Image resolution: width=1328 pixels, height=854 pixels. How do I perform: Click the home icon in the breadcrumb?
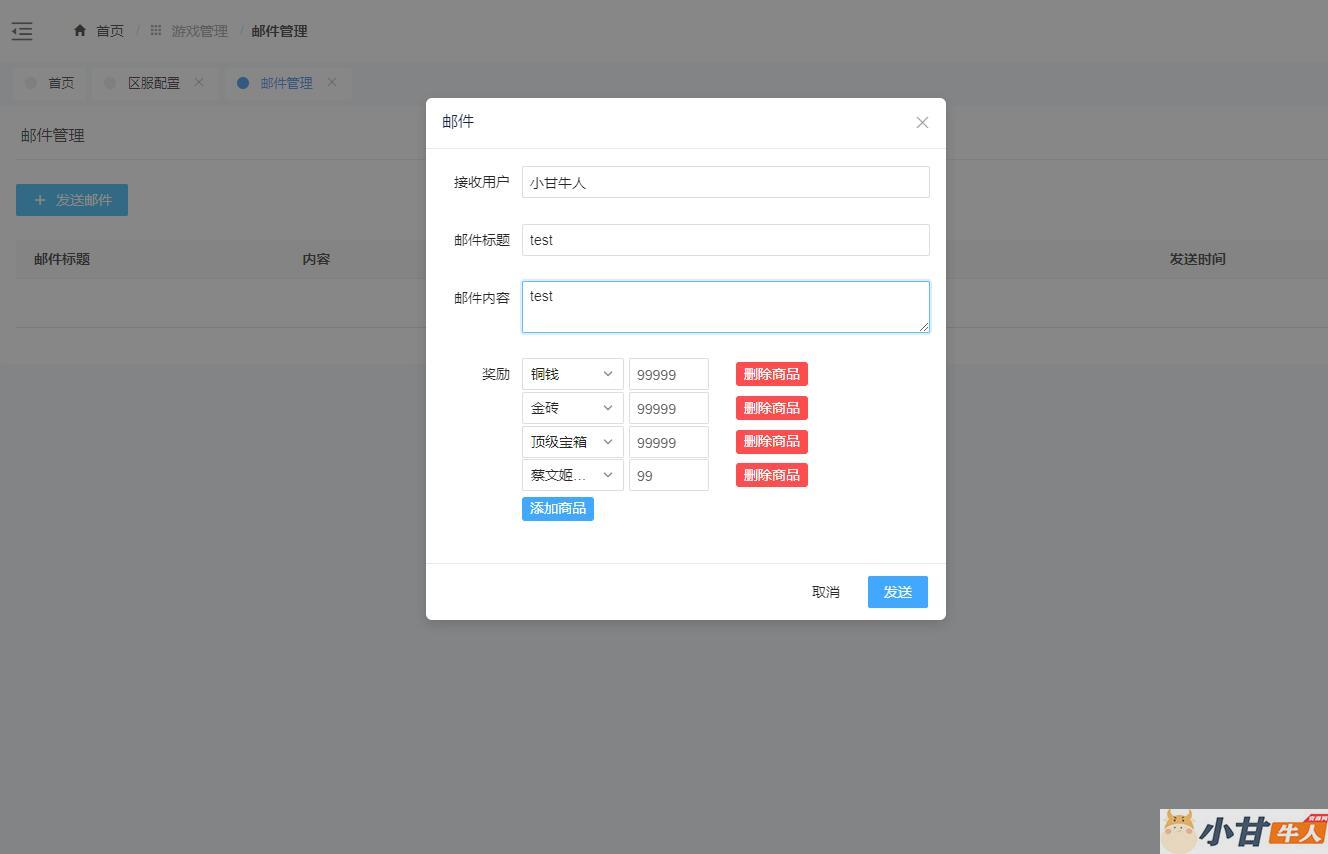click(x=80, y=31)
